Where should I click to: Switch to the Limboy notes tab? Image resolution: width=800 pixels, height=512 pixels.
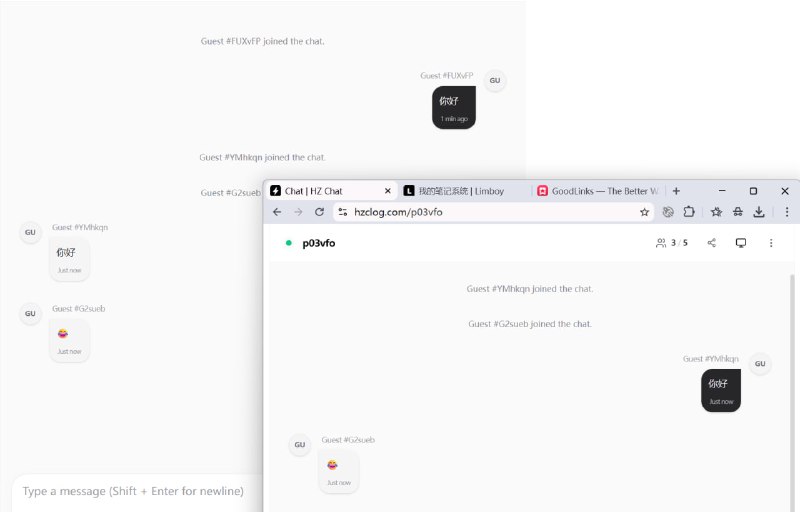point(460,191)
